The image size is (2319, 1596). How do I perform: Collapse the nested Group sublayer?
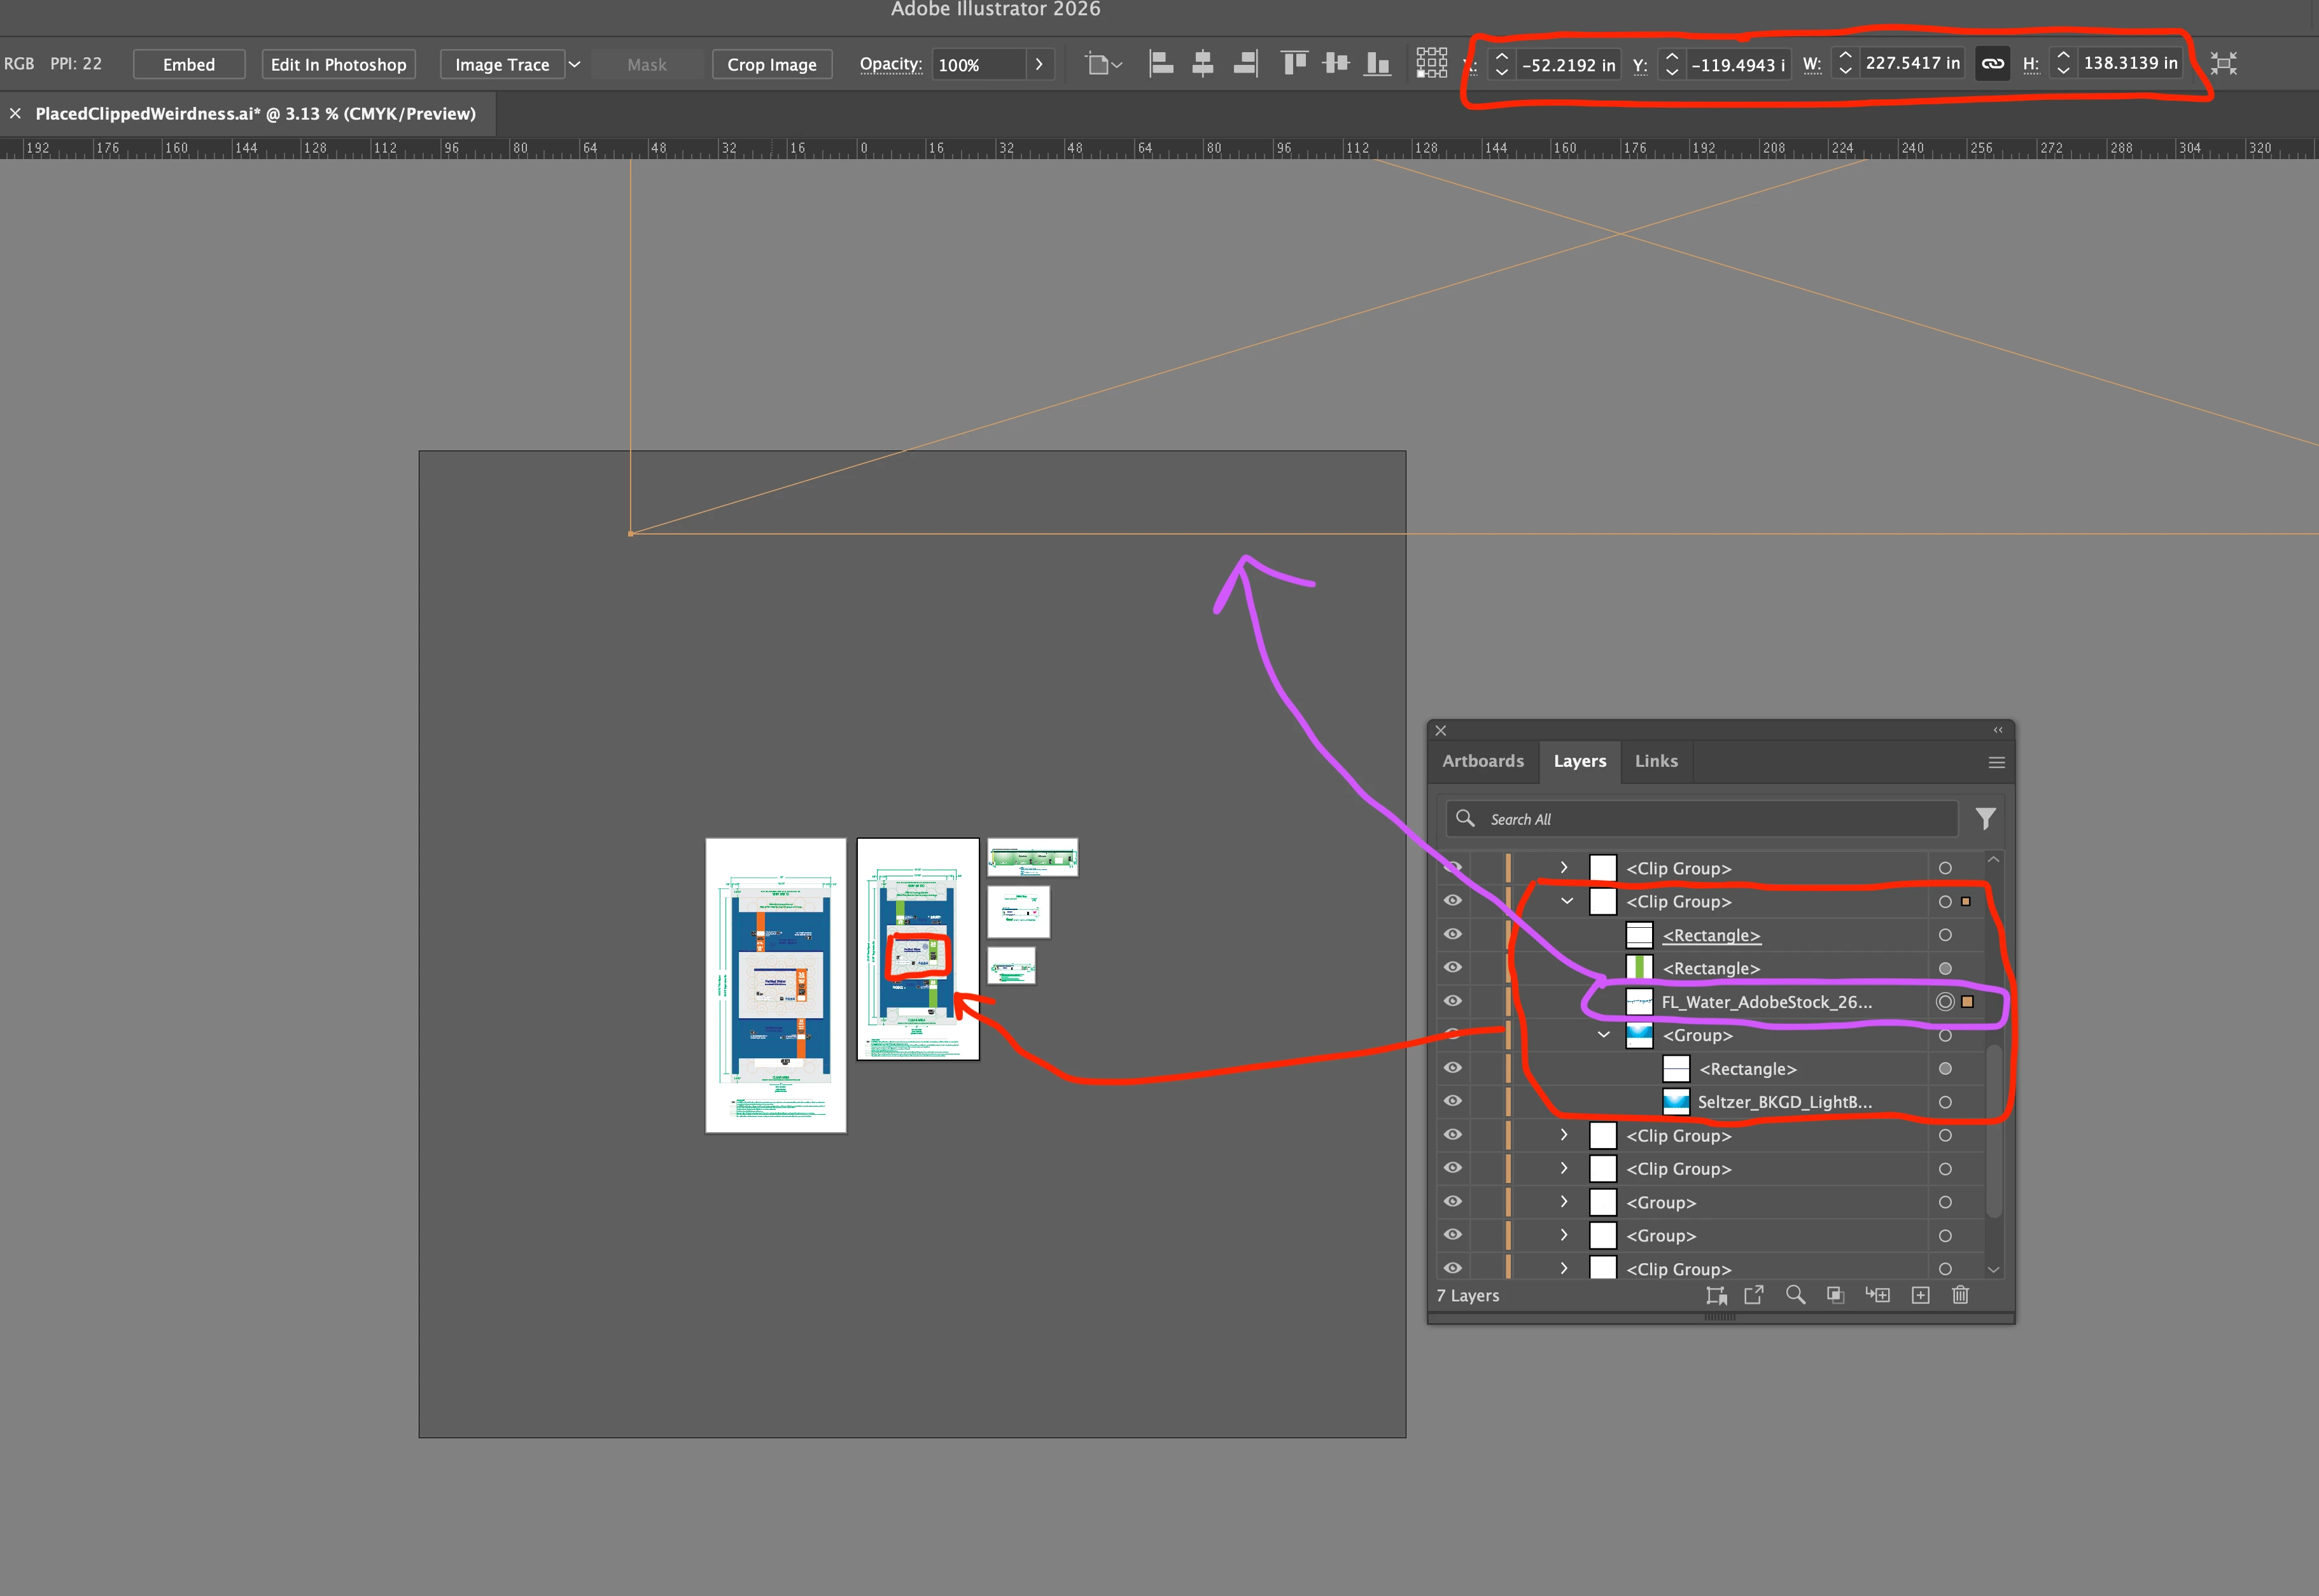pyautogui.click(x=1604, y=1035)
